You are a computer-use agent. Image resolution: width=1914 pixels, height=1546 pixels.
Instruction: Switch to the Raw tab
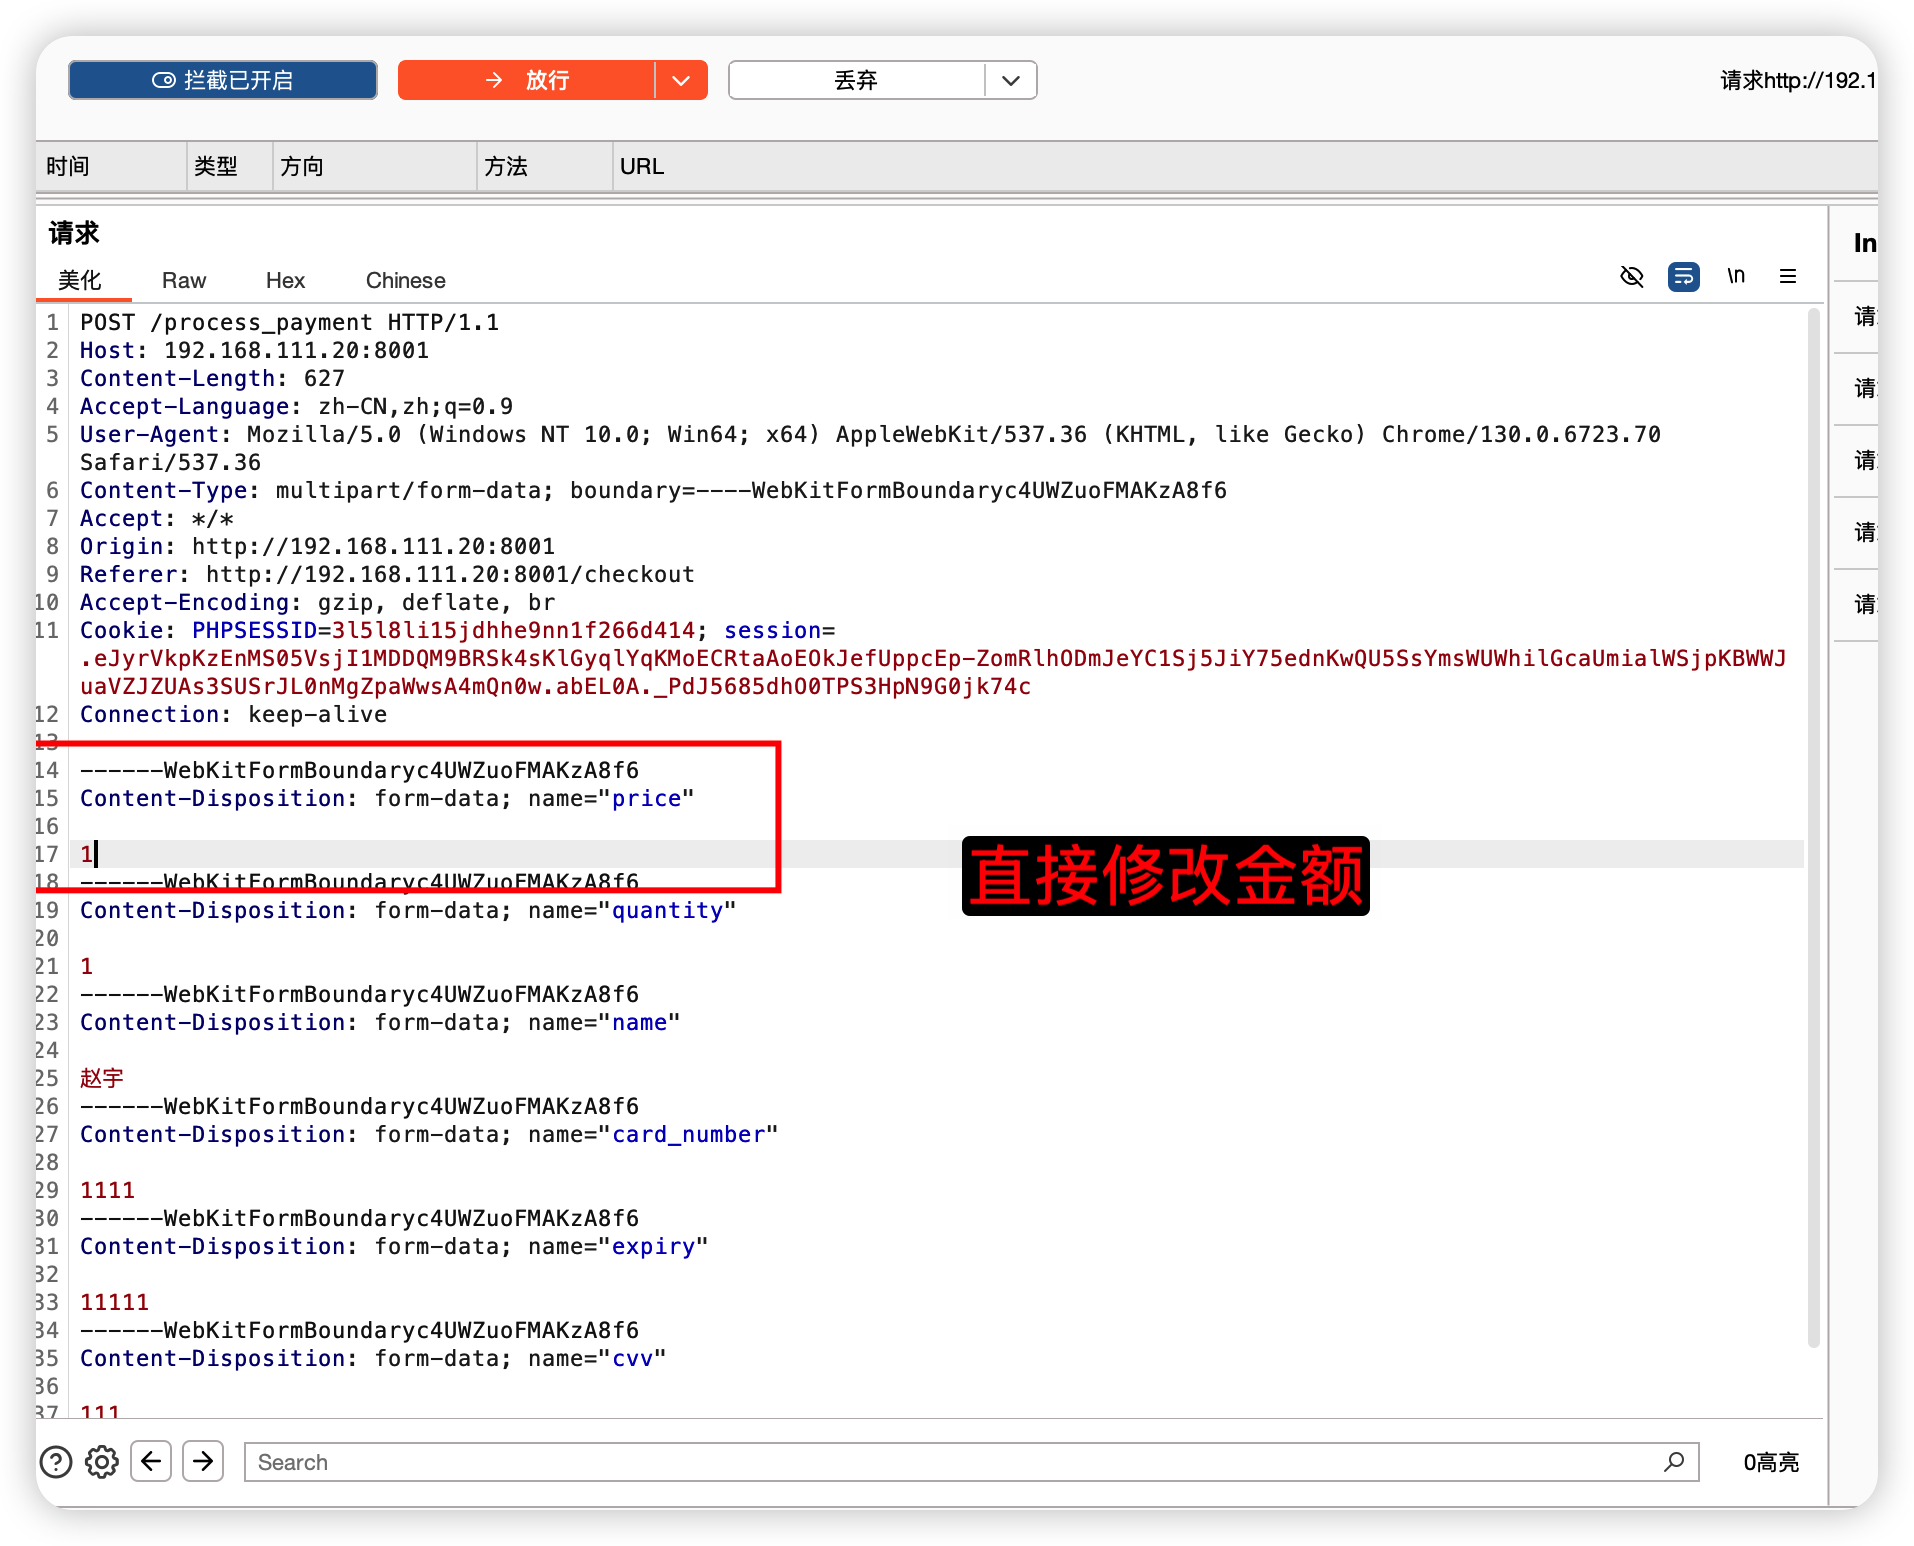[184, 281]
